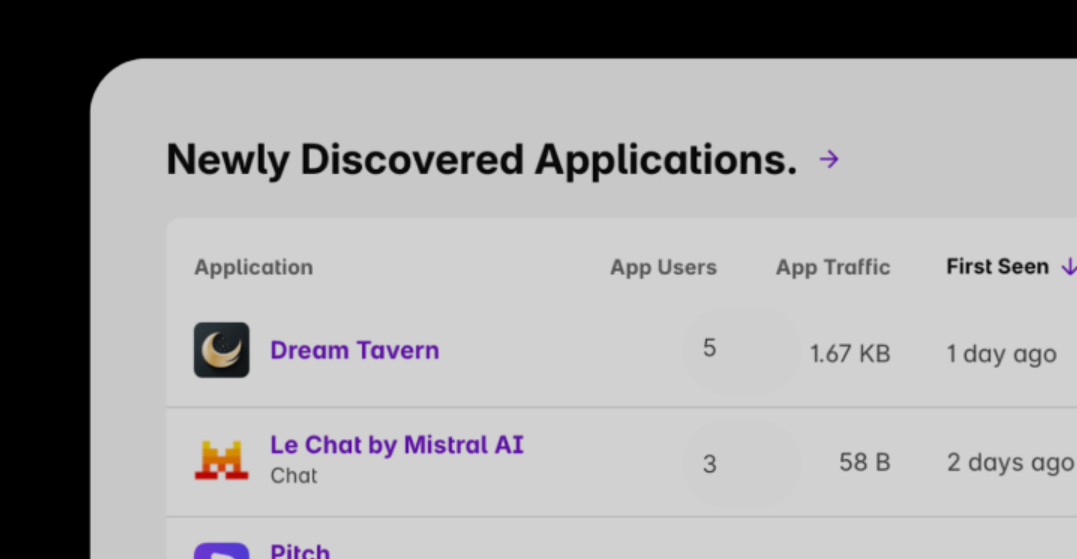1077x559 pixels.
Task: Click the Mistral AI logo icon
Action: [x=221, y=459]
